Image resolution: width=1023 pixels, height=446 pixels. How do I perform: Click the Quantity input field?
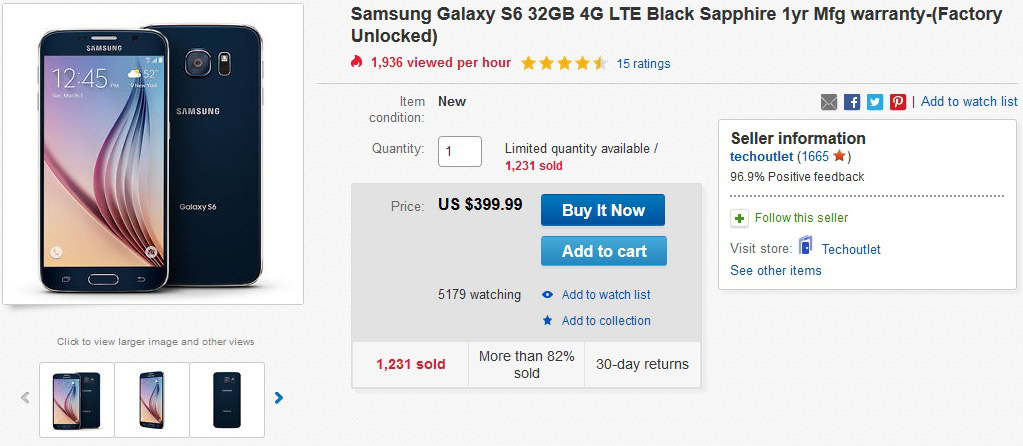pos(460,152)
